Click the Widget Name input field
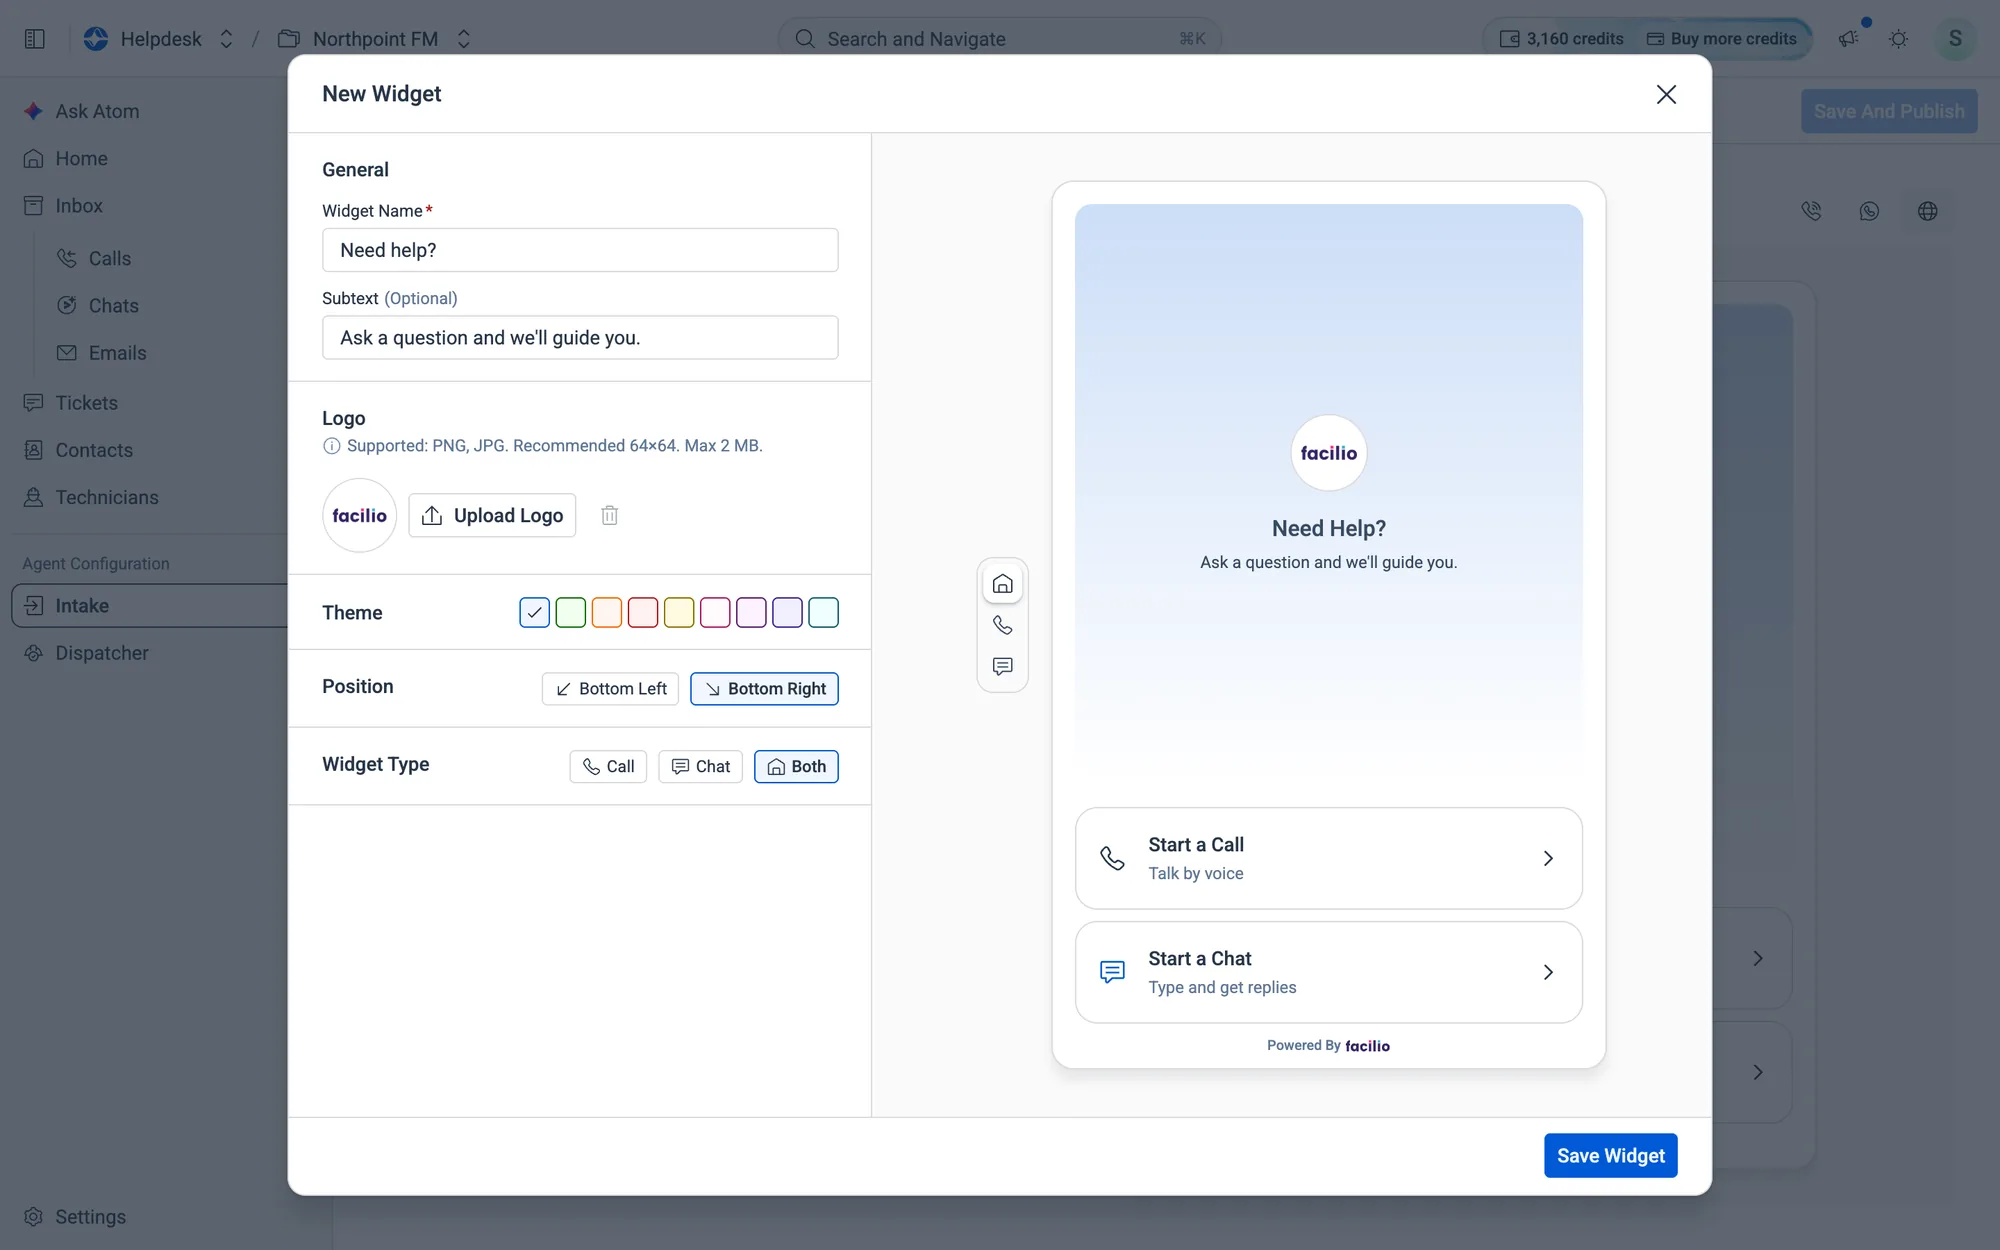Image resolution: width=2000 pixels, height=1250 pixels. (x=580, y=250)
